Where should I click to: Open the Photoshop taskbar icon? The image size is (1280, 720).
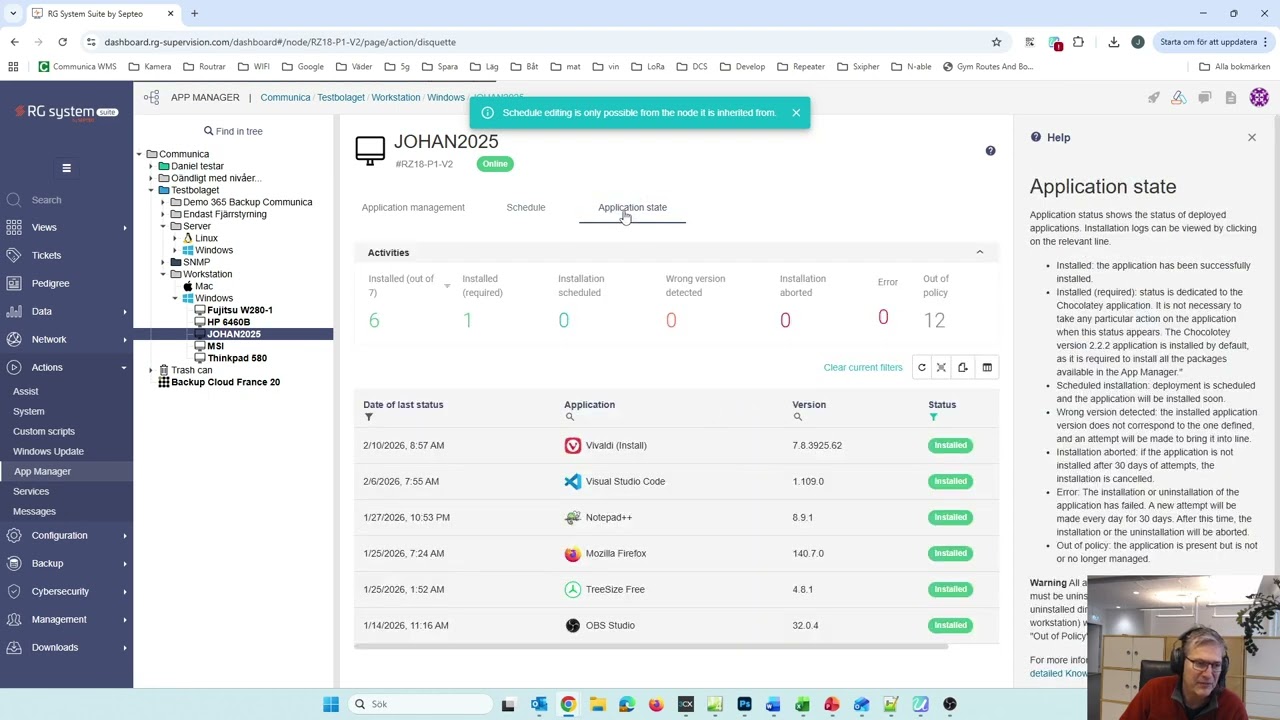pos(744,704)
